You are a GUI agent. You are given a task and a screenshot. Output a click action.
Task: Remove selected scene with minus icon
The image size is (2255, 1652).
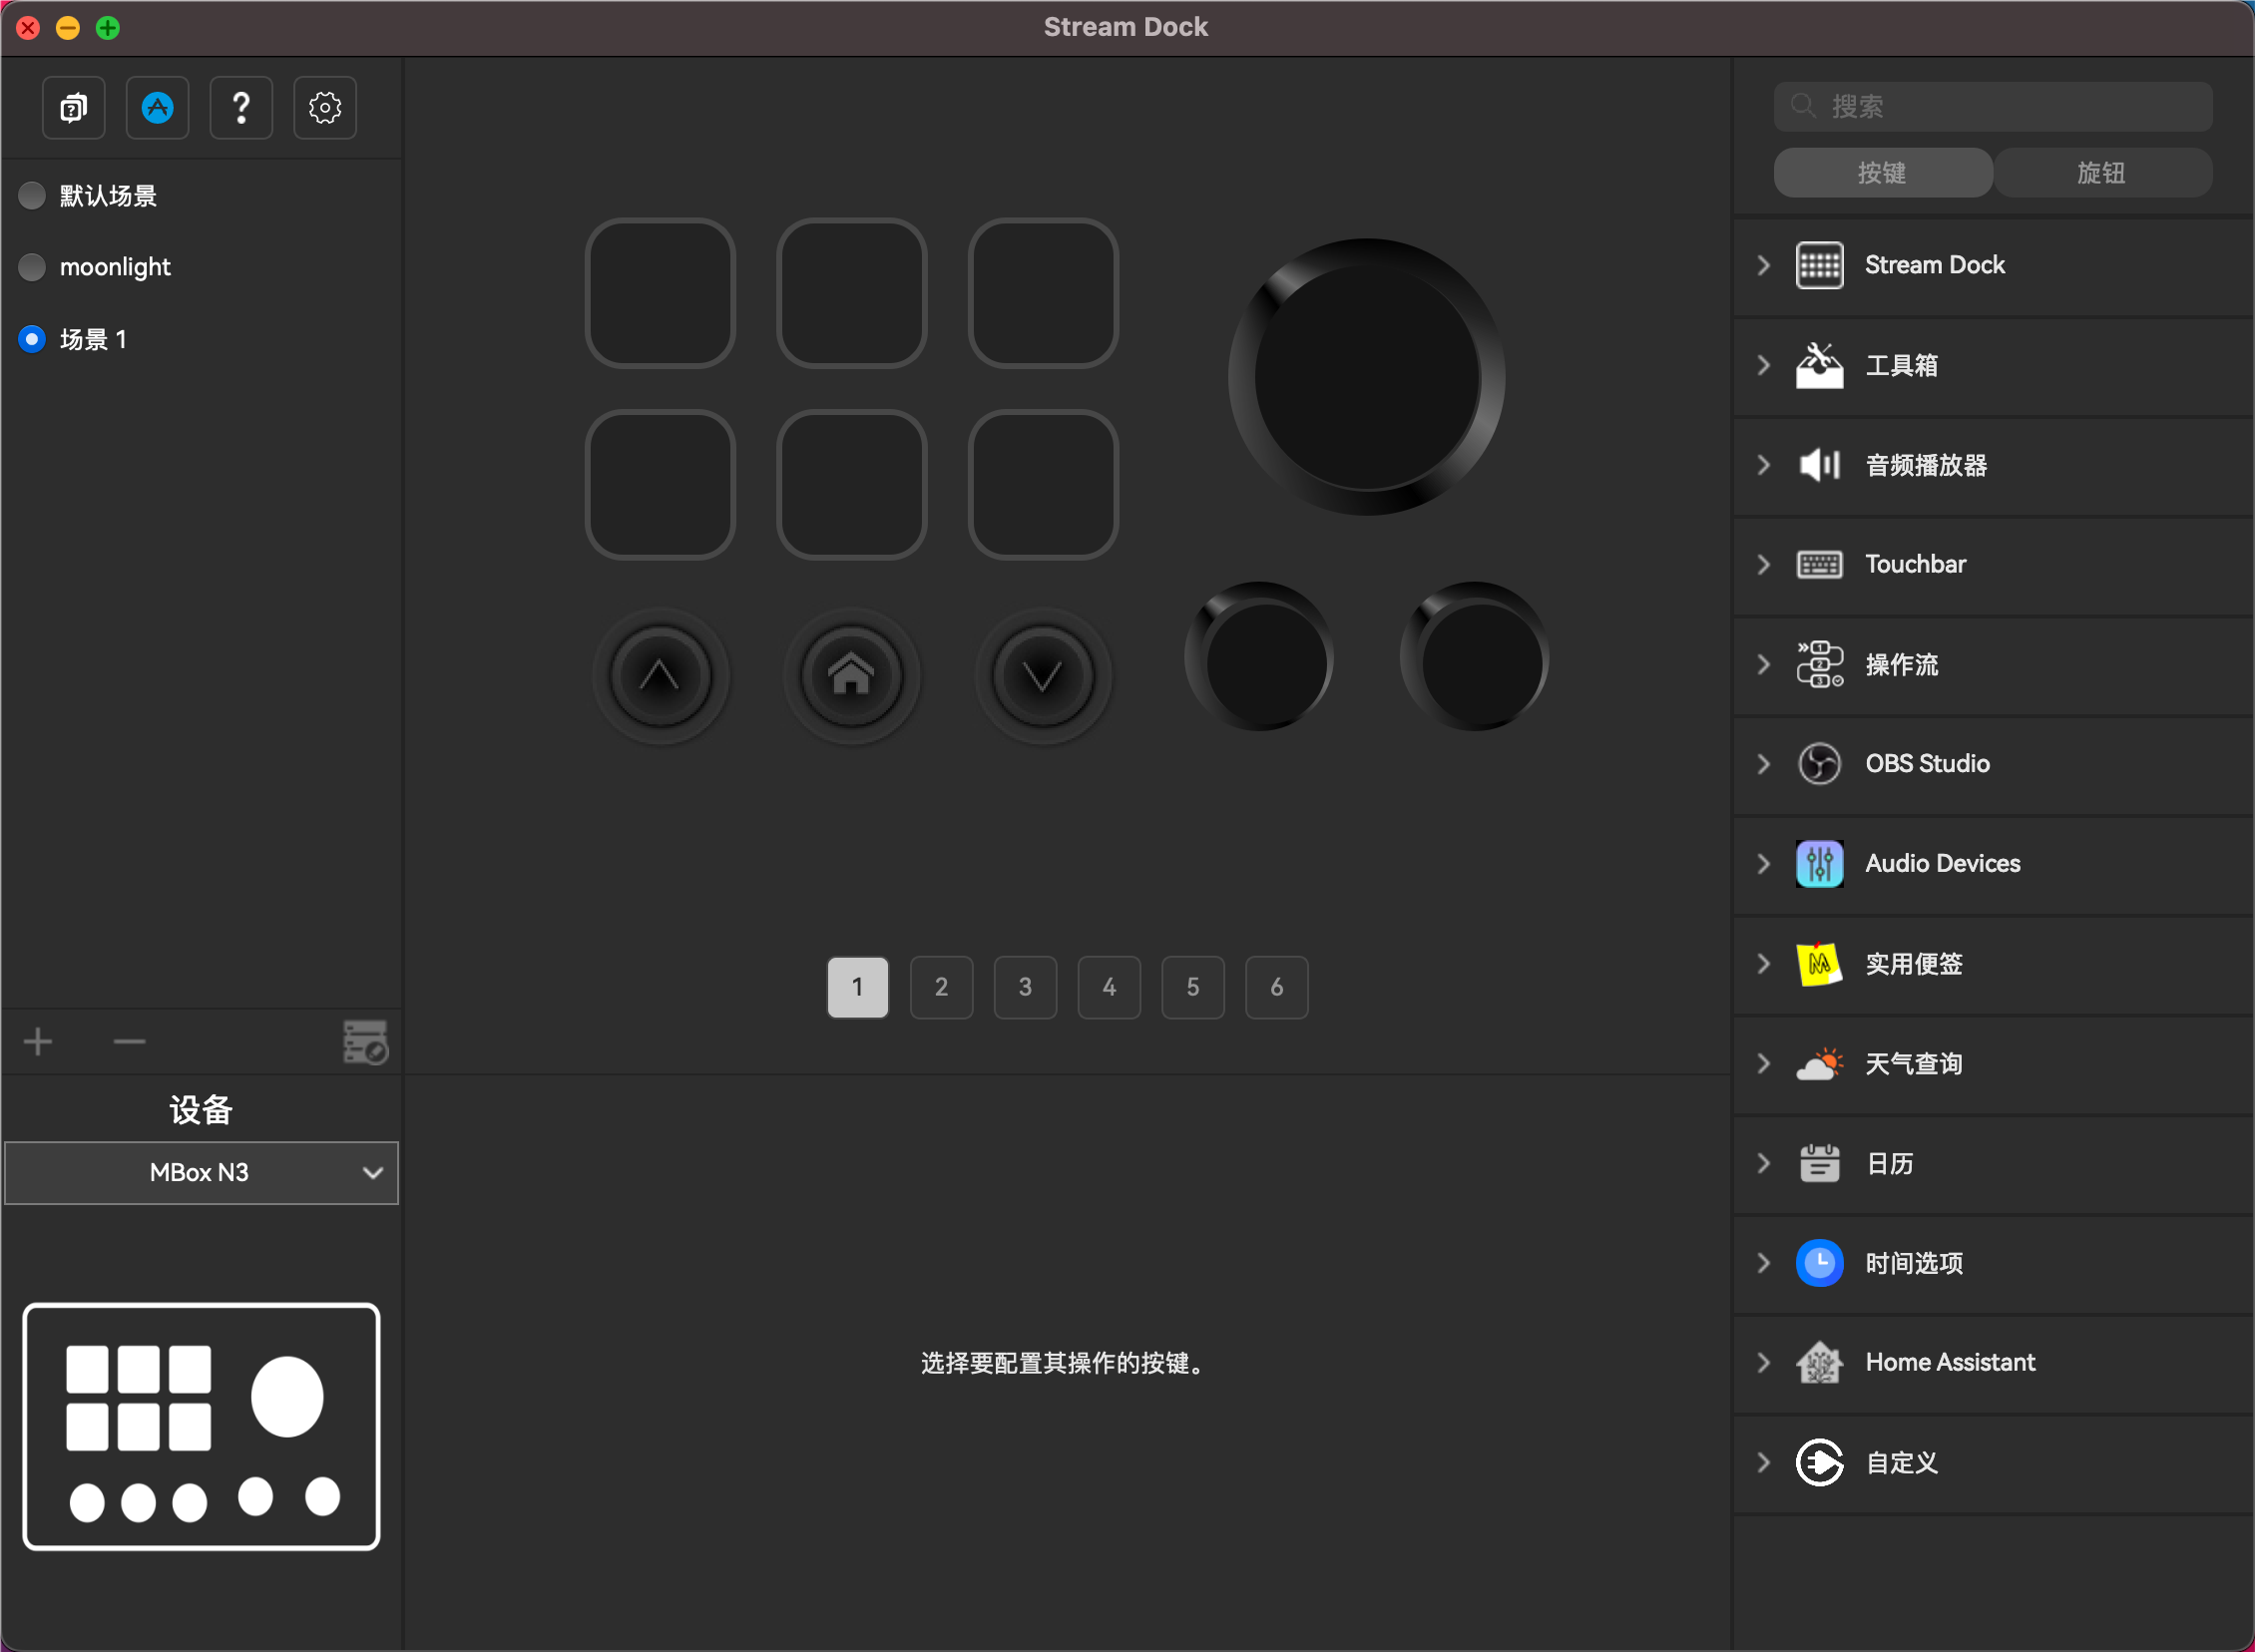[x=129, y=1041]
